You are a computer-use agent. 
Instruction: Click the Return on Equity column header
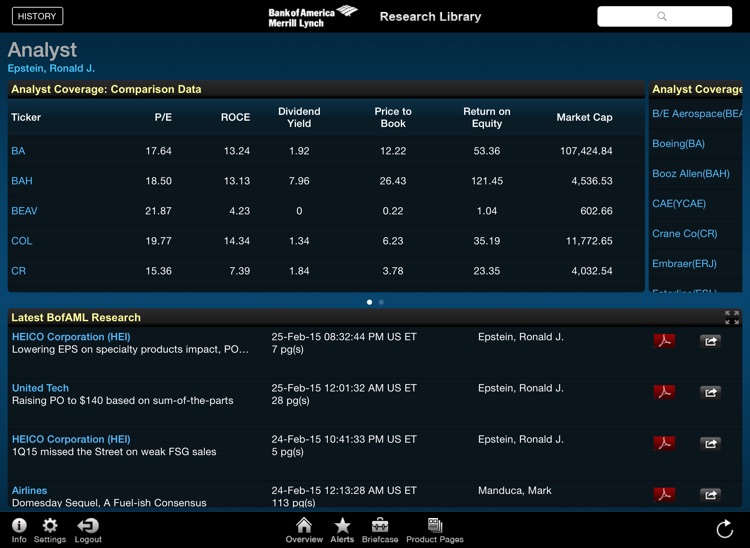487,118
